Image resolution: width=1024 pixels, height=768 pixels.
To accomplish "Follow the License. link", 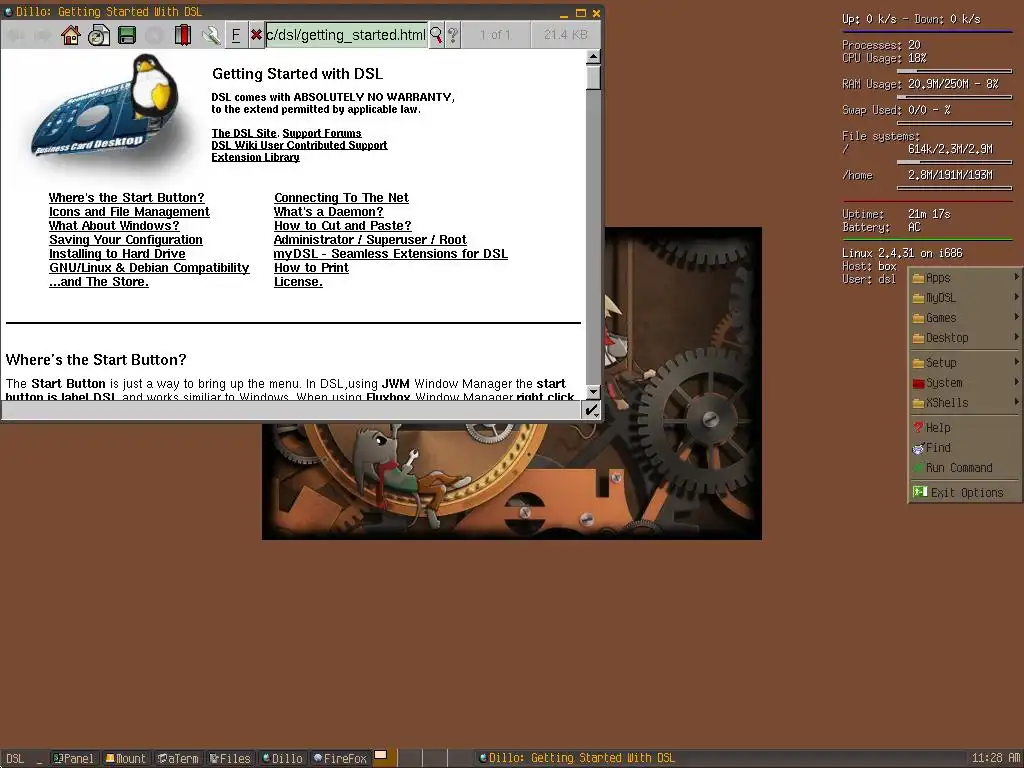I will coord(298,281).
